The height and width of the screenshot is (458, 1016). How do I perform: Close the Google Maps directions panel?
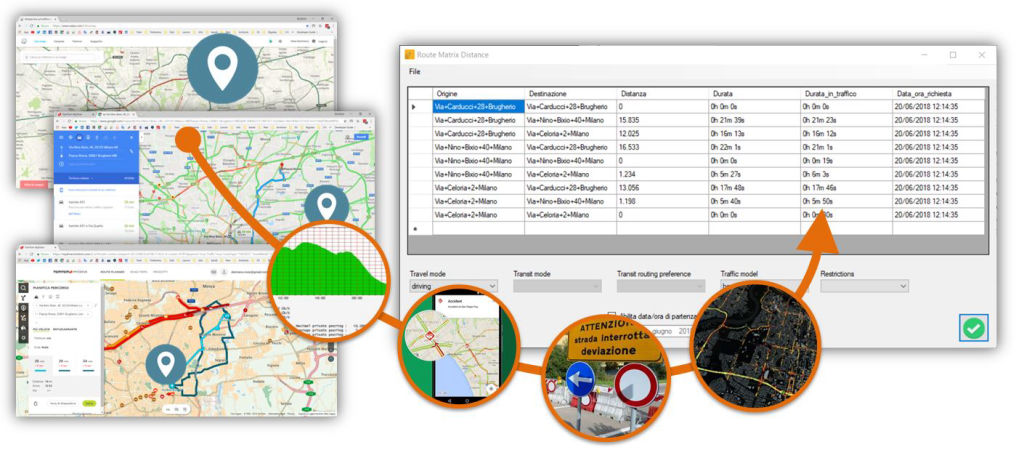click(x=132, y=137)
